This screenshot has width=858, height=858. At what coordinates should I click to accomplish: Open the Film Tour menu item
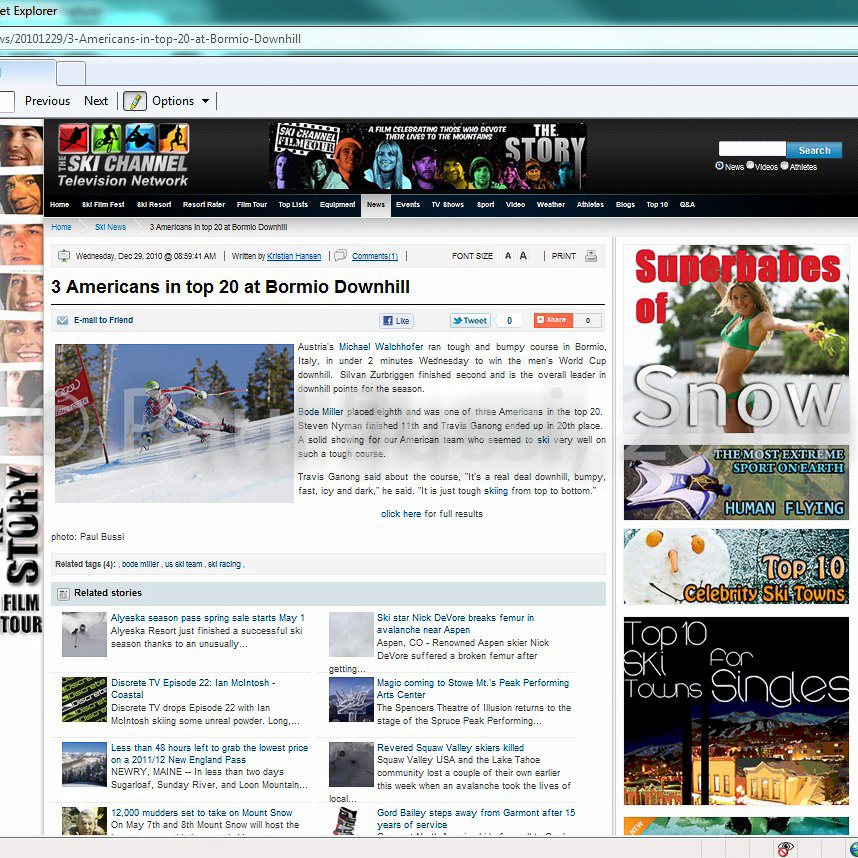click(252, 205)
